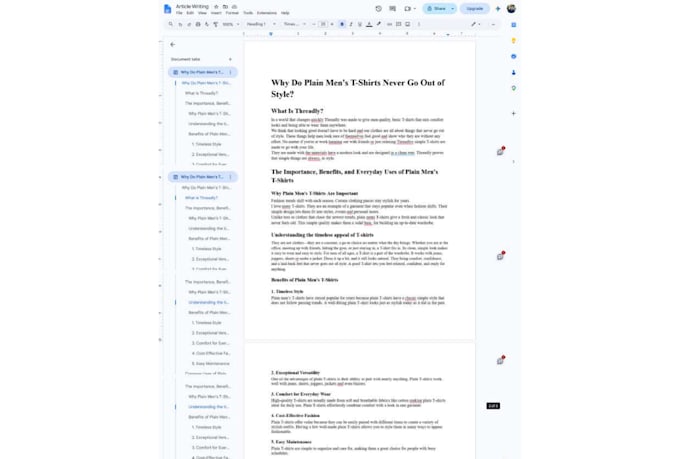Start a Meet call camera icon
The image size is (680, 459).
(407, 9)
